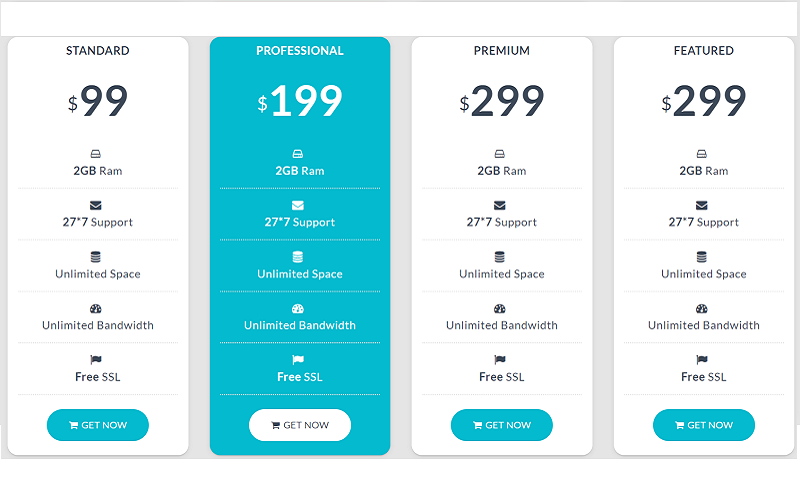The height and width of the screenshot is (500, 800).
Task: Click the database space icon in Professional plan
Action: coord(297,257)
